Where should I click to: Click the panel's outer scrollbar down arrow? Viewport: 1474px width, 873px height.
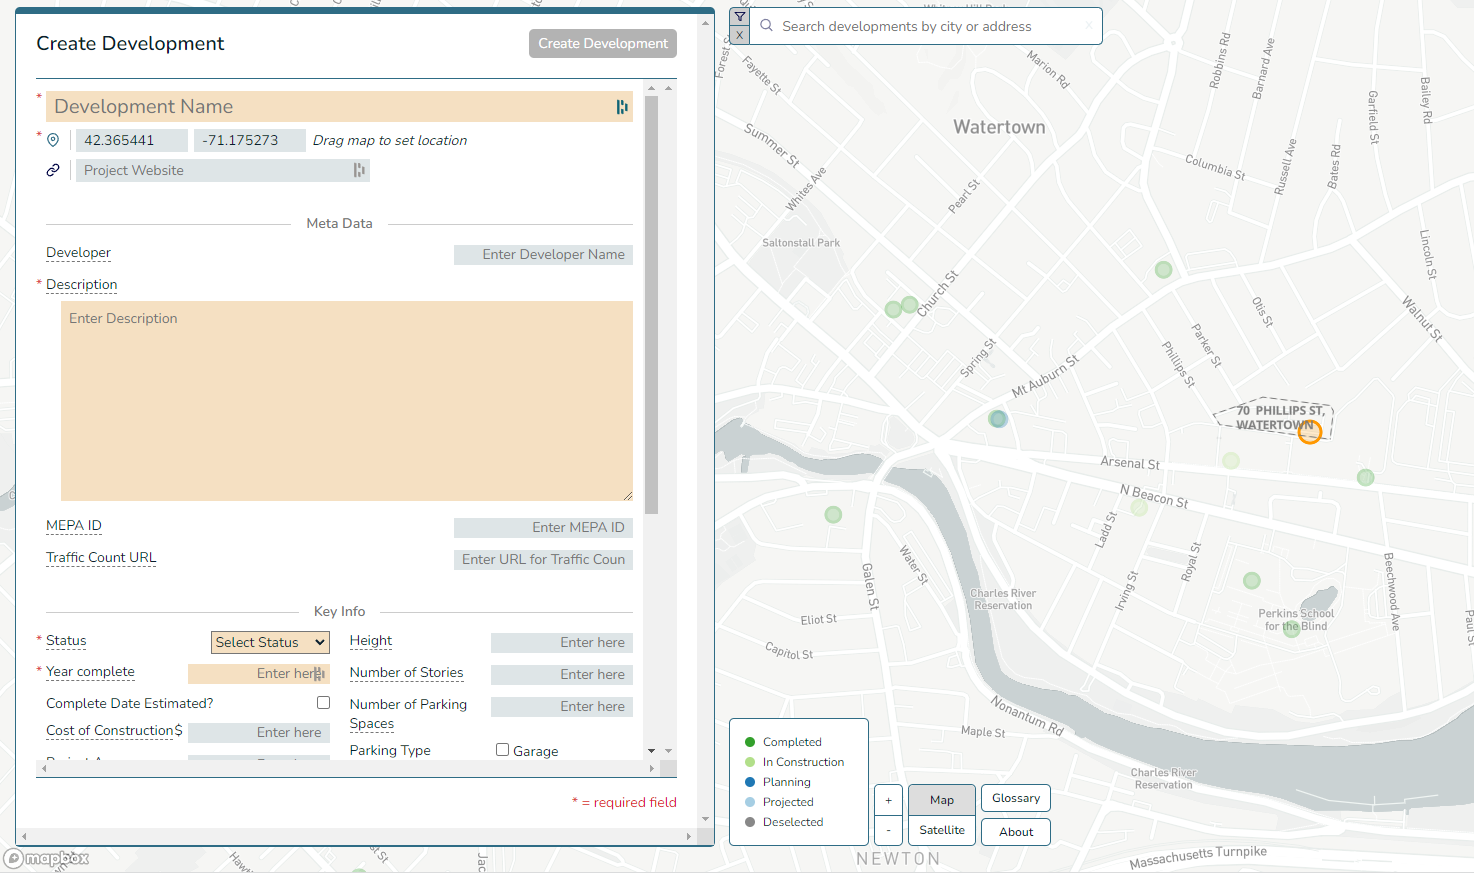[x=706, y=818]
